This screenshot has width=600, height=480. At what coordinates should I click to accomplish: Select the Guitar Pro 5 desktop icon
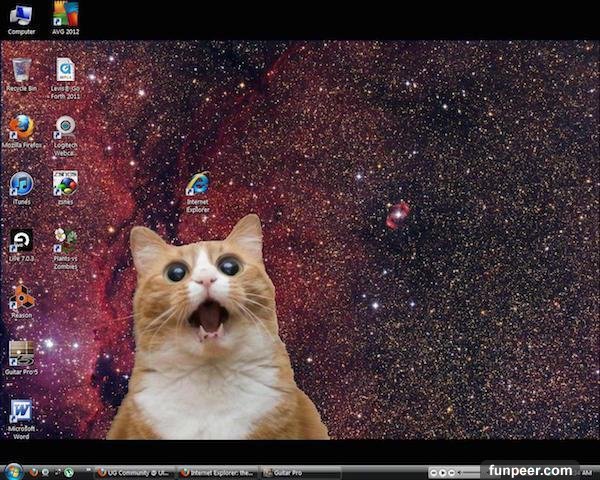[21, 354]
